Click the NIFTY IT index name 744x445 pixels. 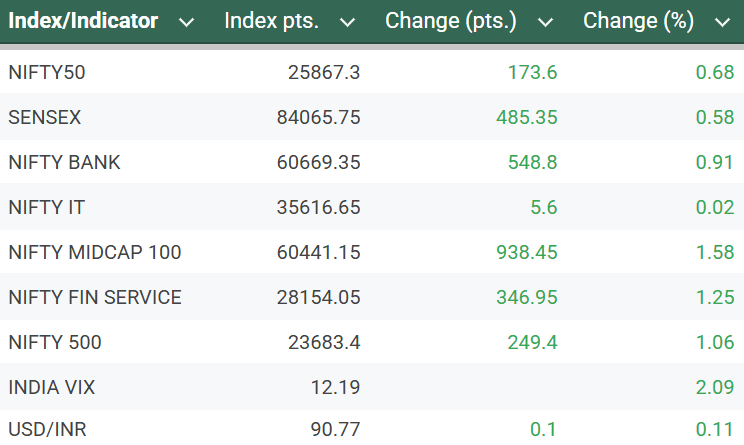[48, 207]
